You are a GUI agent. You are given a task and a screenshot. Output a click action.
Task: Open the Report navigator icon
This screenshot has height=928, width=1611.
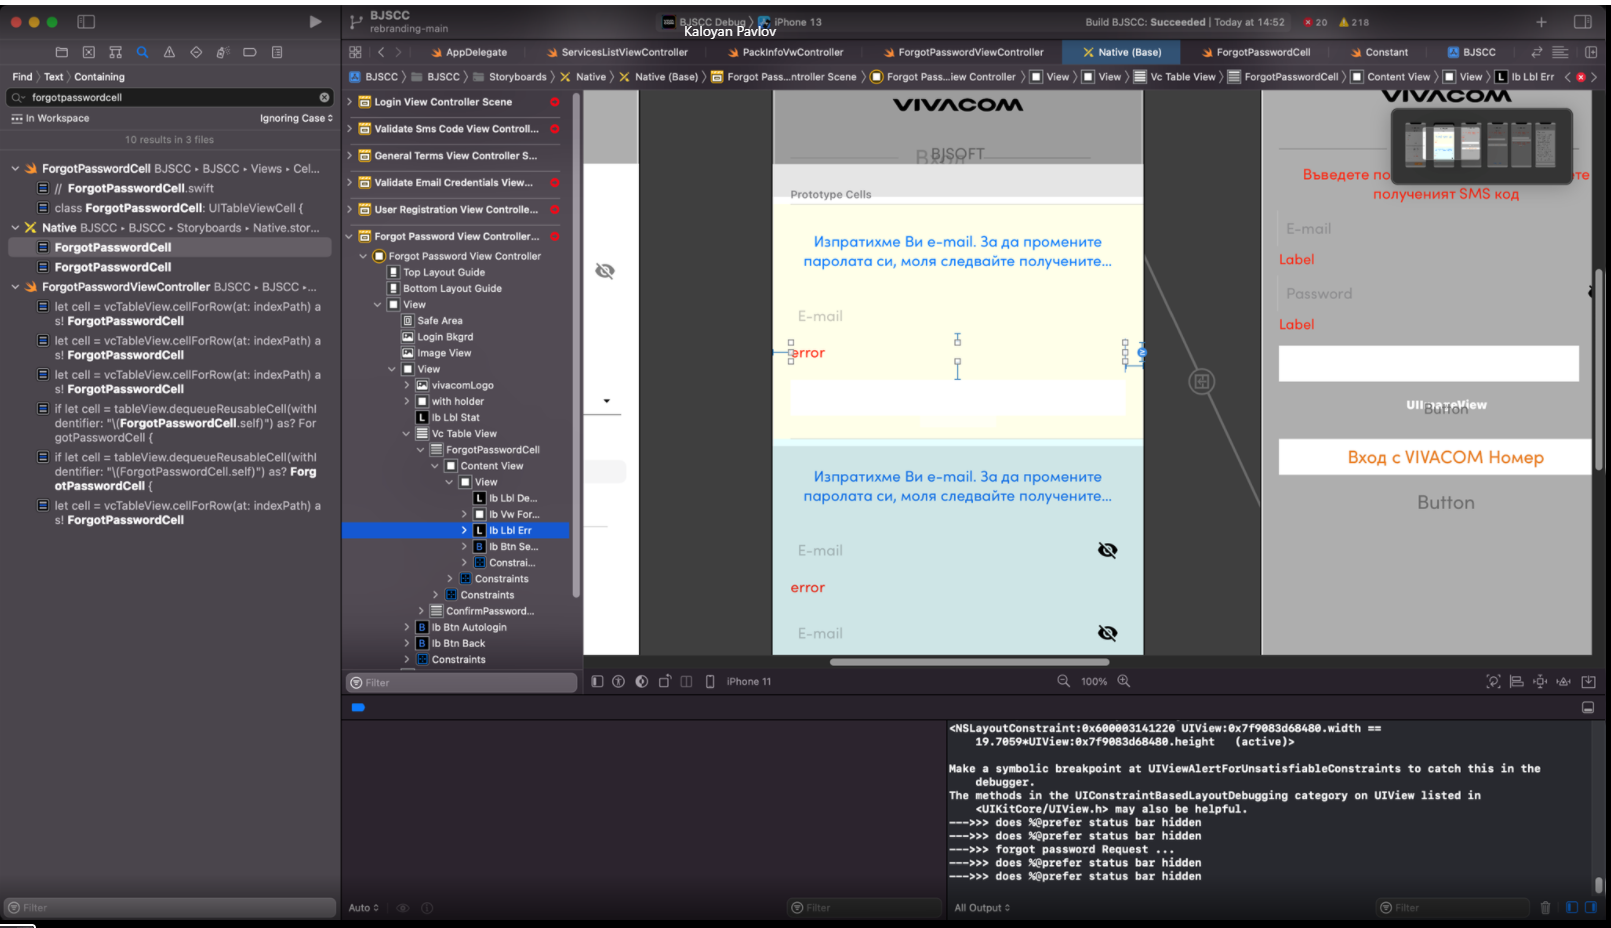(277, 52)
